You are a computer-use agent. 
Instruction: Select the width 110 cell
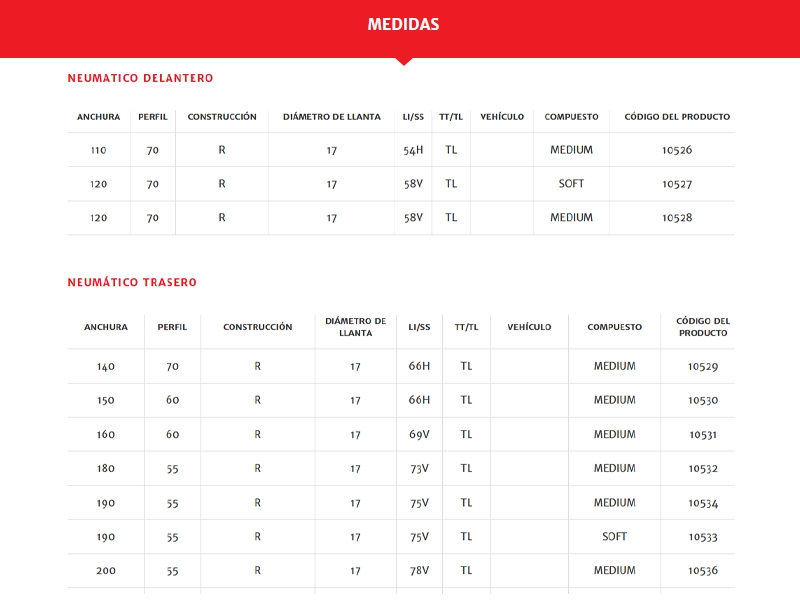[98, 150]
